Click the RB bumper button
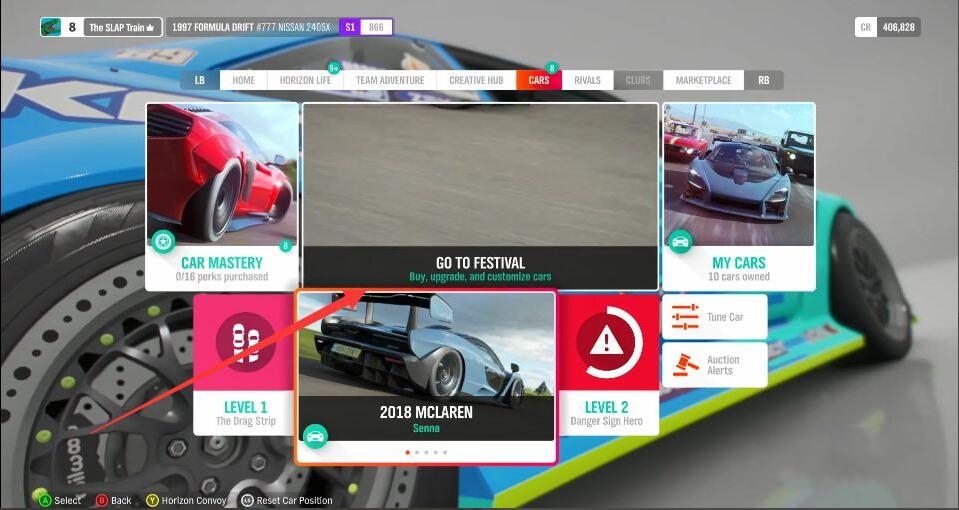 (764, 80)
